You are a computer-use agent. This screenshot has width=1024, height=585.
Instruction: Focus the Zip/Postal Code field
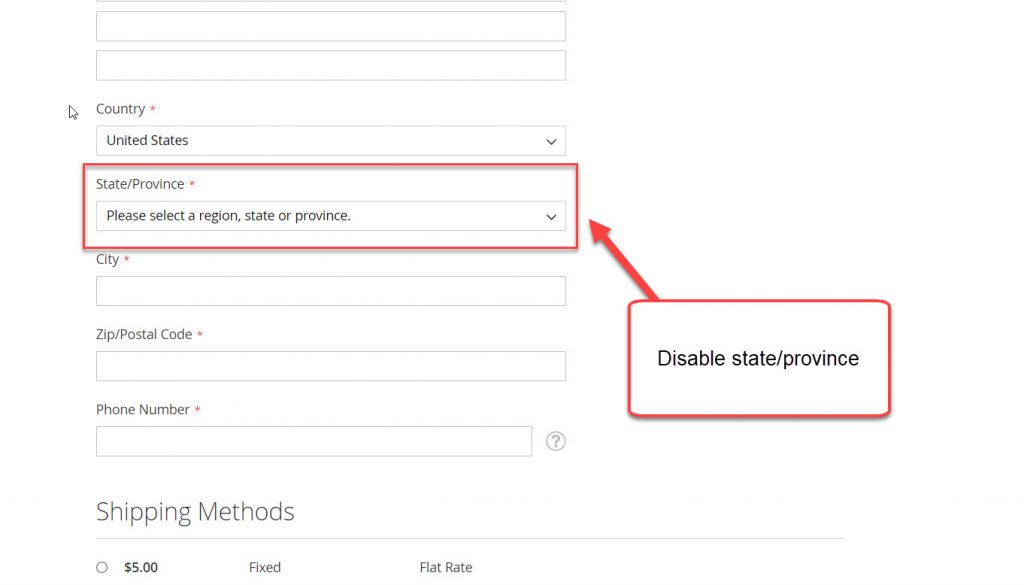pos(330,365)
